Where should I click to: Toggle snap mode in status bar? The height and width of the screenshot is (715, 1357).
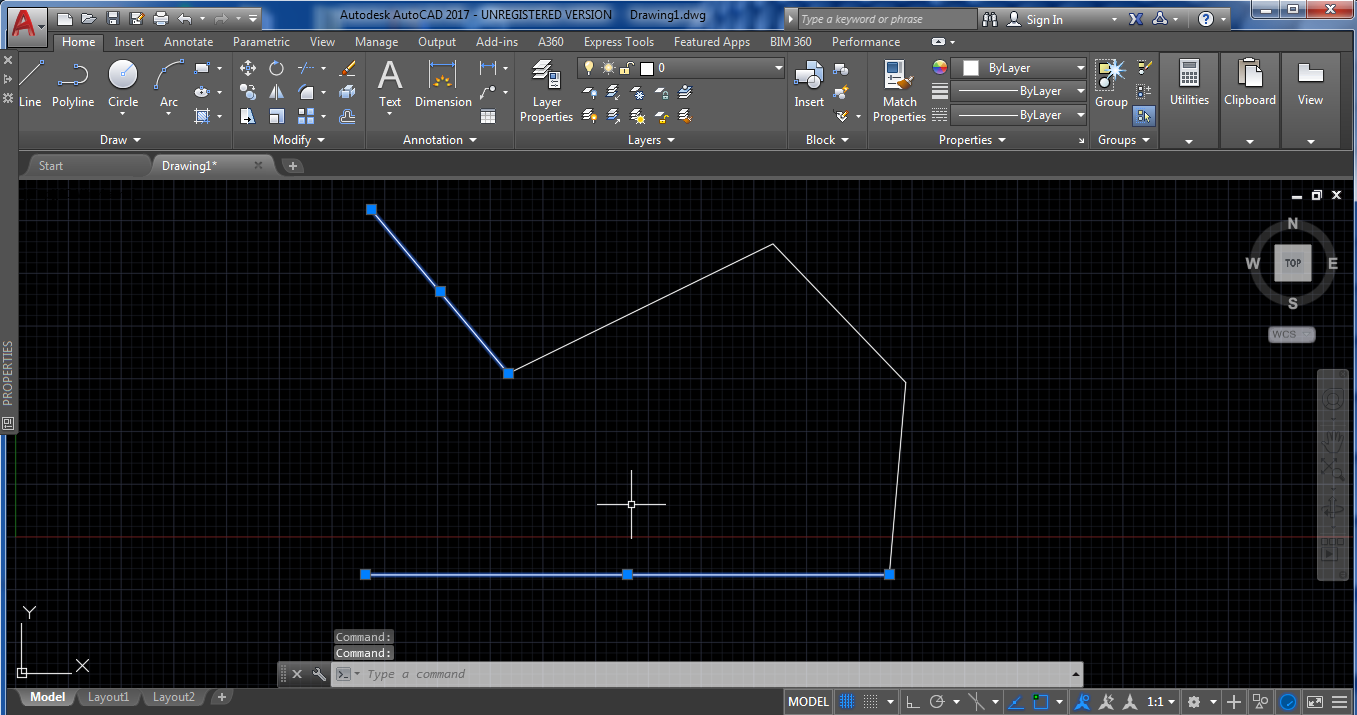[871, 701]
